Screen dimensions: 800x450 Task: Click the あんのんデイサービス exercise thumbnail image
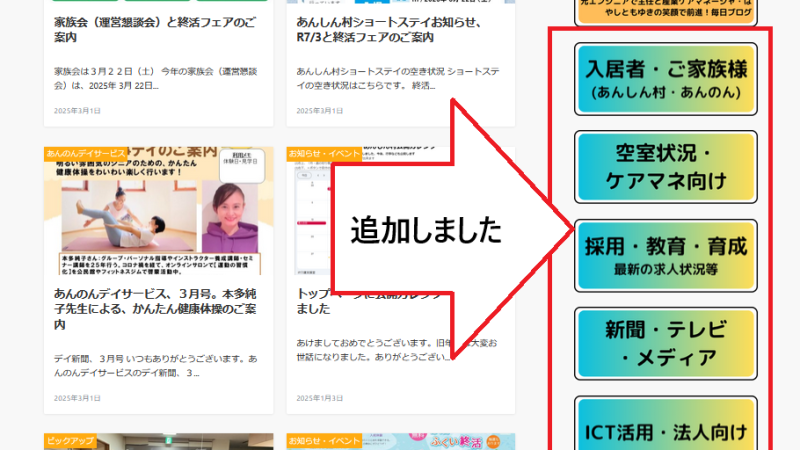point(159,211)
